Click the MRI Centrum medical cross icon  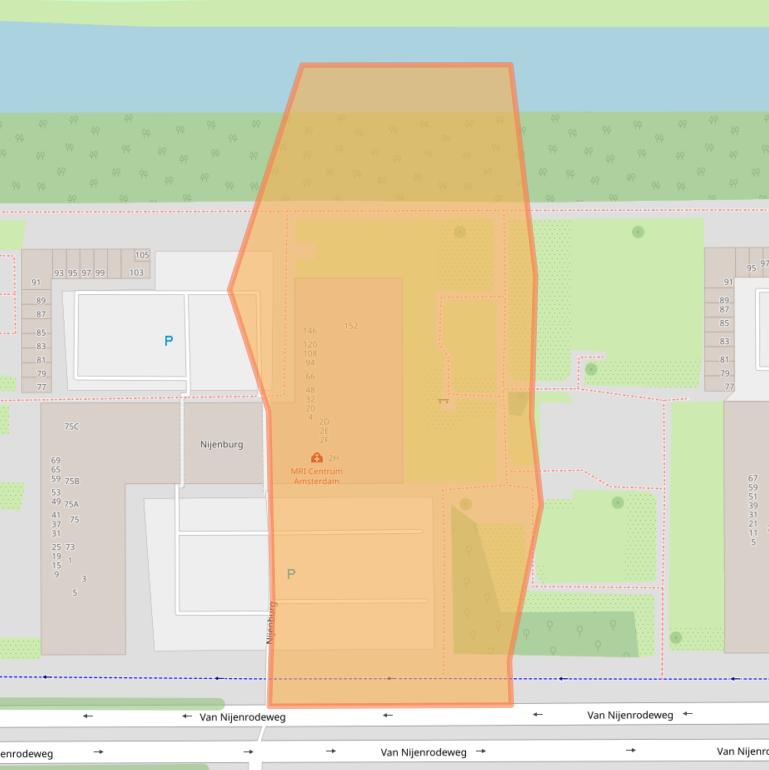tap(317, 457)
